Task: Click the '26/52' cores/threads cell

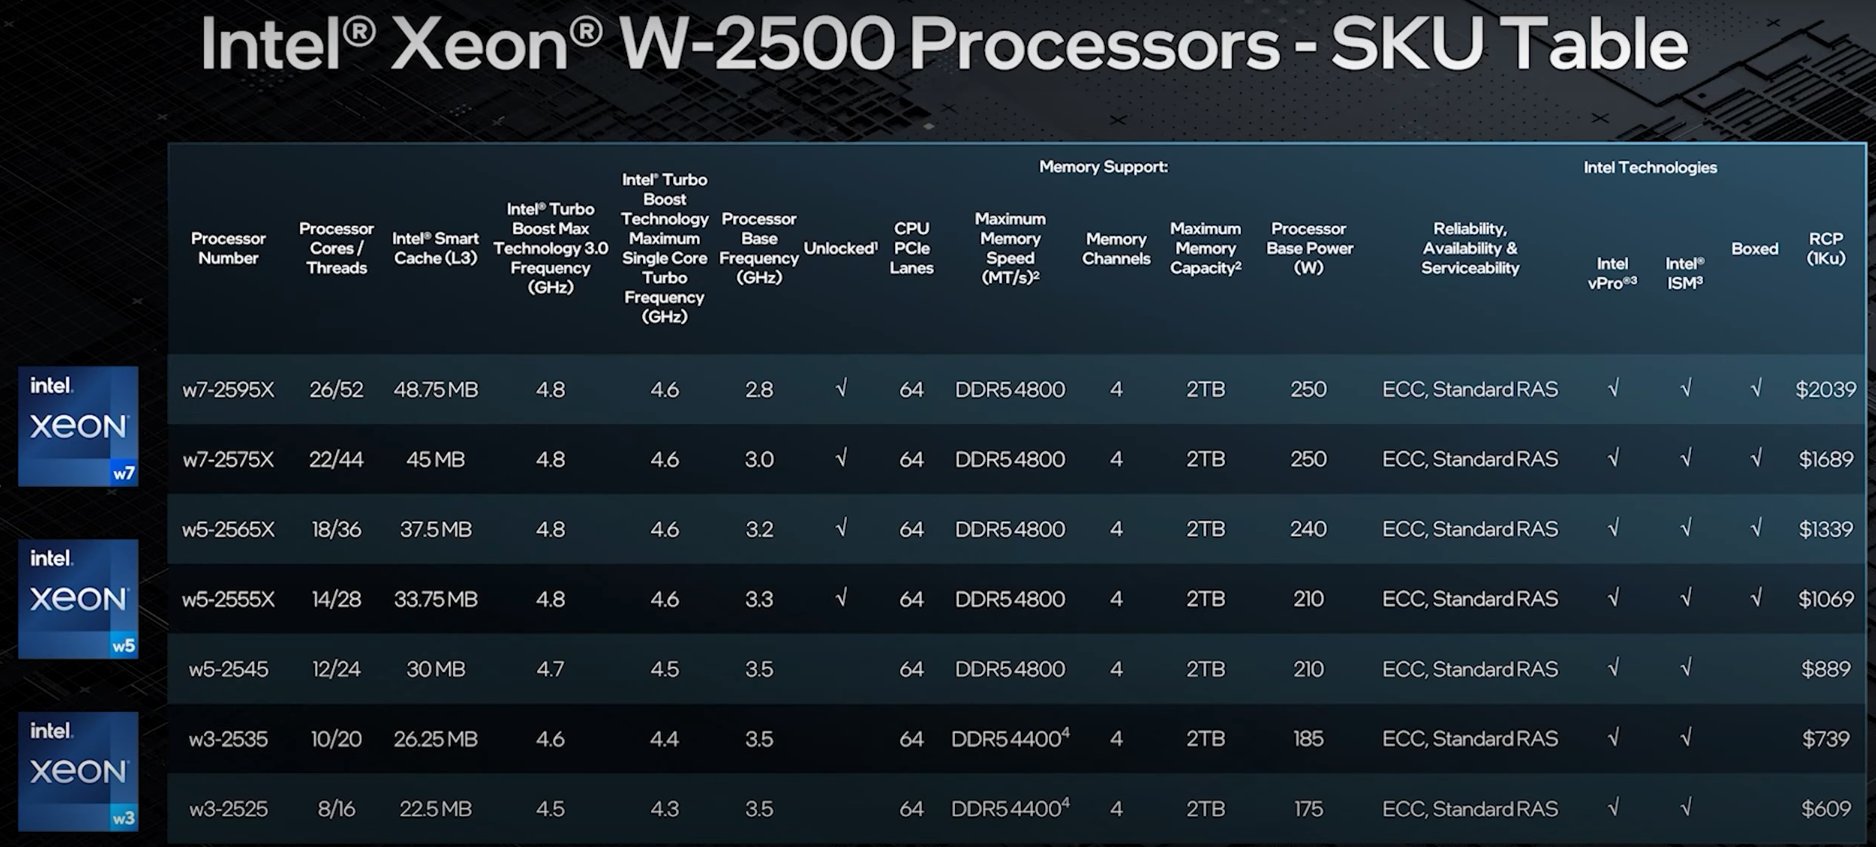Action: (x=336, y=389)
